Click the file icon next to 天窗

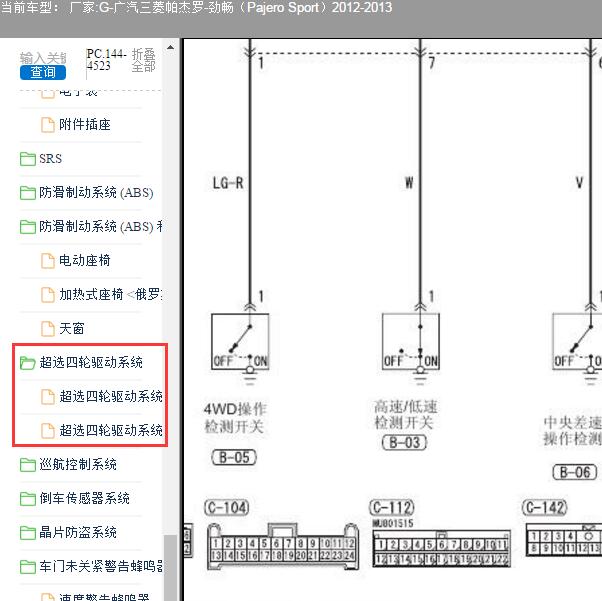pyautogui.click(x=48, y=329)
